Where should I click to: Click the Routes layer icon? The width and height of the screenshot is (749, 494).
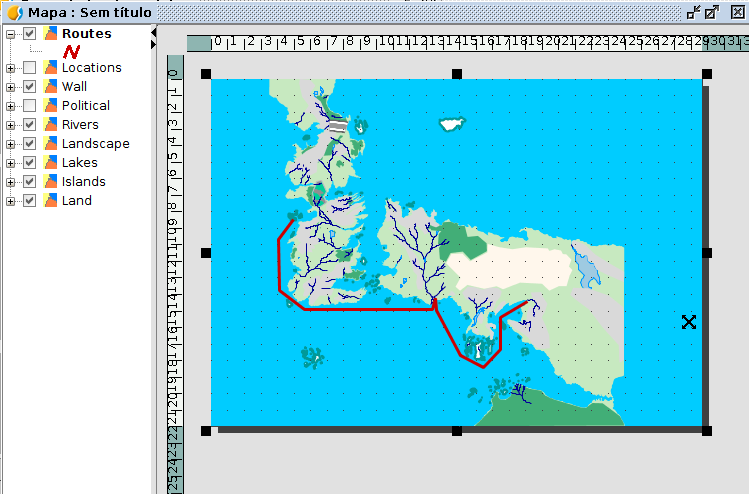pos(50,34)
